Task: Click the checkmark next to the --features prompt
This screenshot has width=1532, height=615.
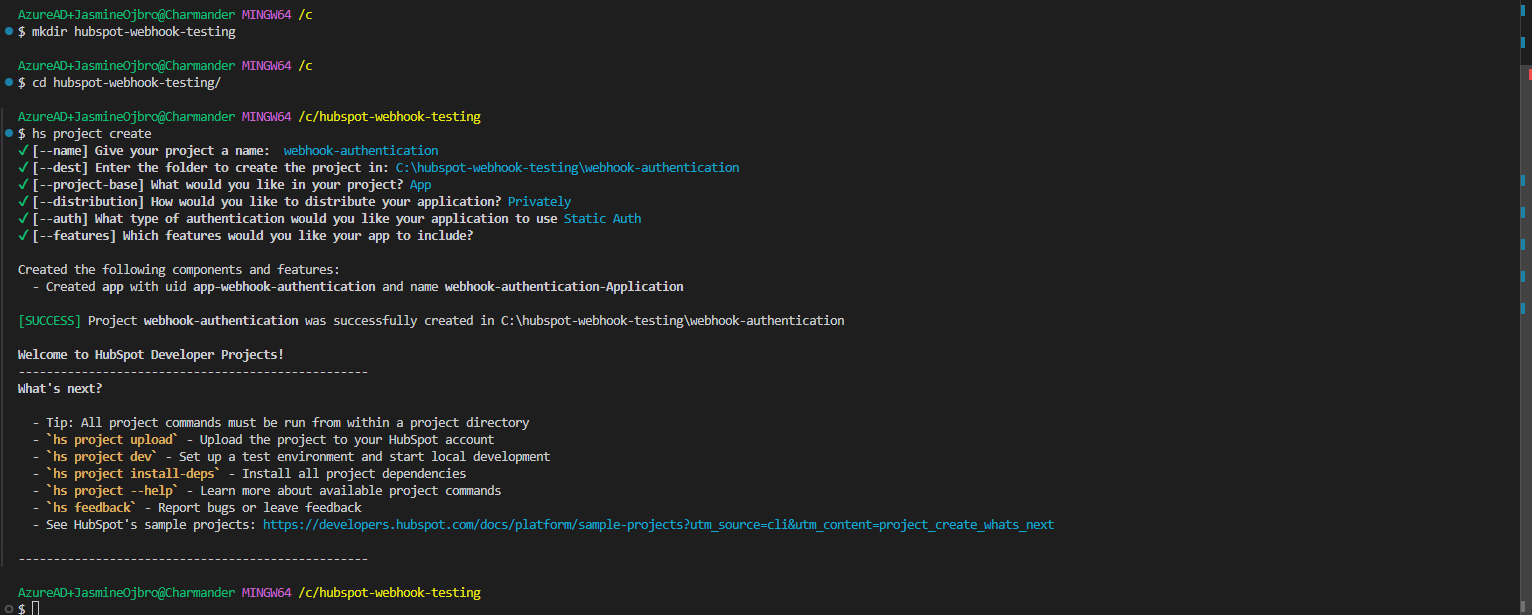Action: [x=22, y=235]
